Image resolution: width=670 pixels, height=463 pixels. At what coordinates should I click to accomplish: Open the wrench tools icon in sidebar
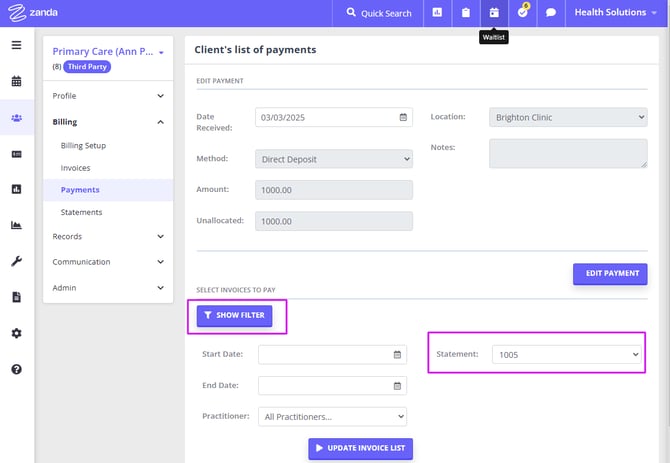pos(16,261)
